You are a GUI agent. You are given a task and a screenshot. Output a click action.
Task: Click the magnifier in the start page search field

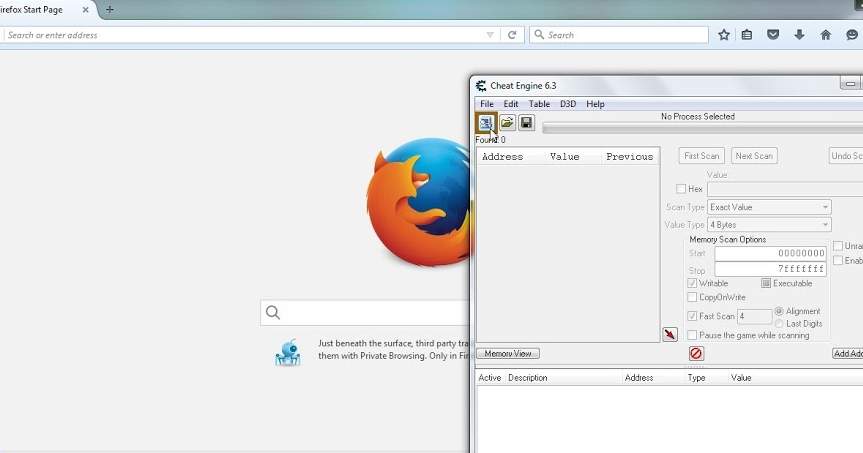click(273, 313)
